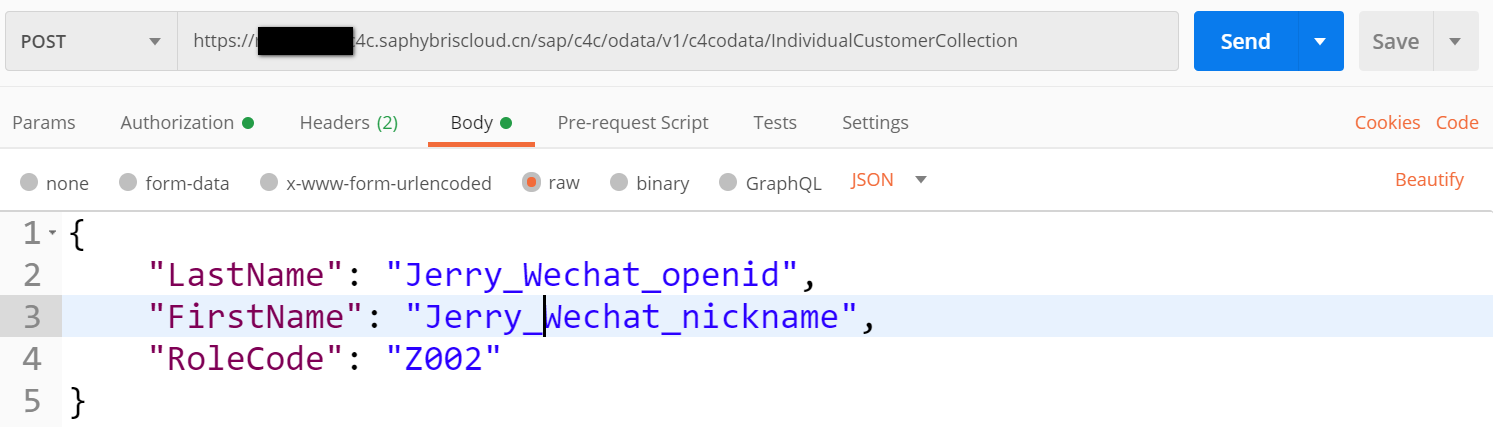Viewport: 1493px width, 427px height.
Task: Select the GraphQL radio option
Action: click(728, 182)
